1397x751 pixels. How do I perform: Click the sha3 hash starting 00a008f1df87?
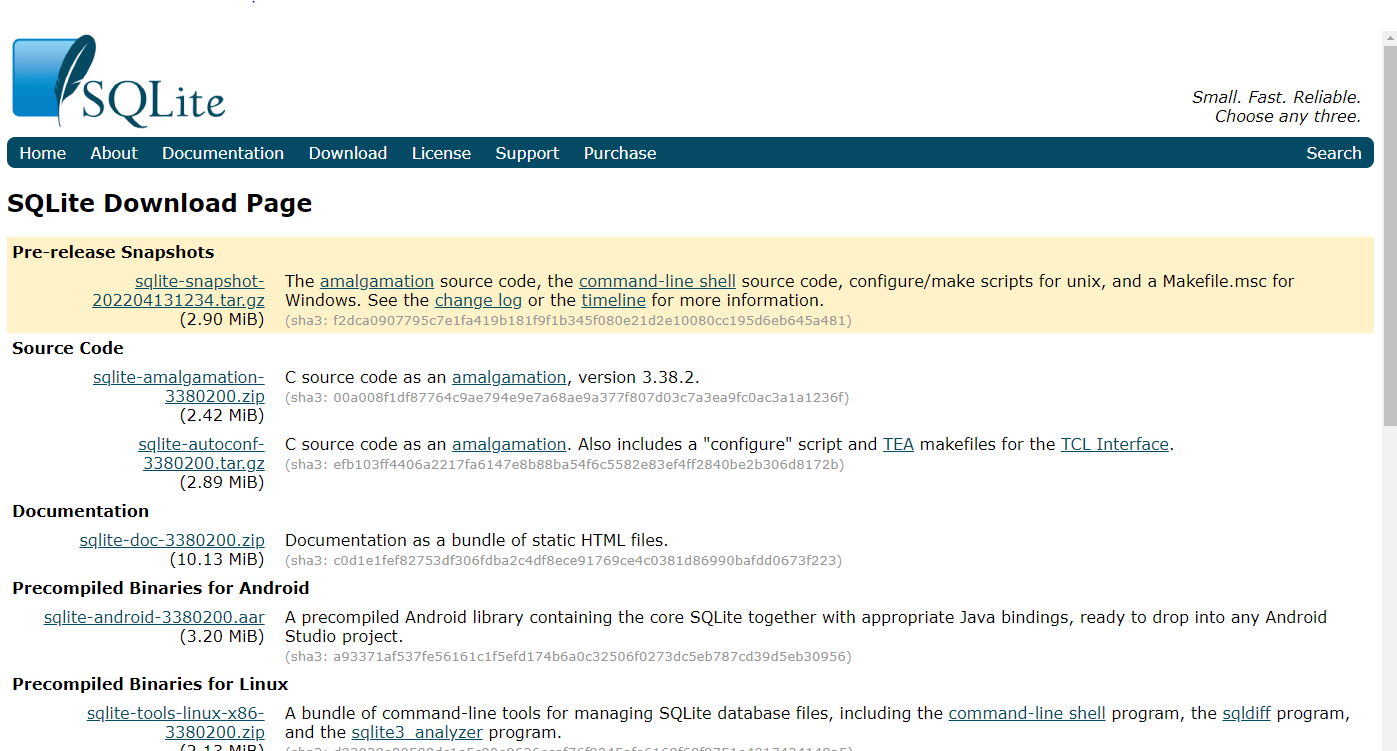coord(567,397)
